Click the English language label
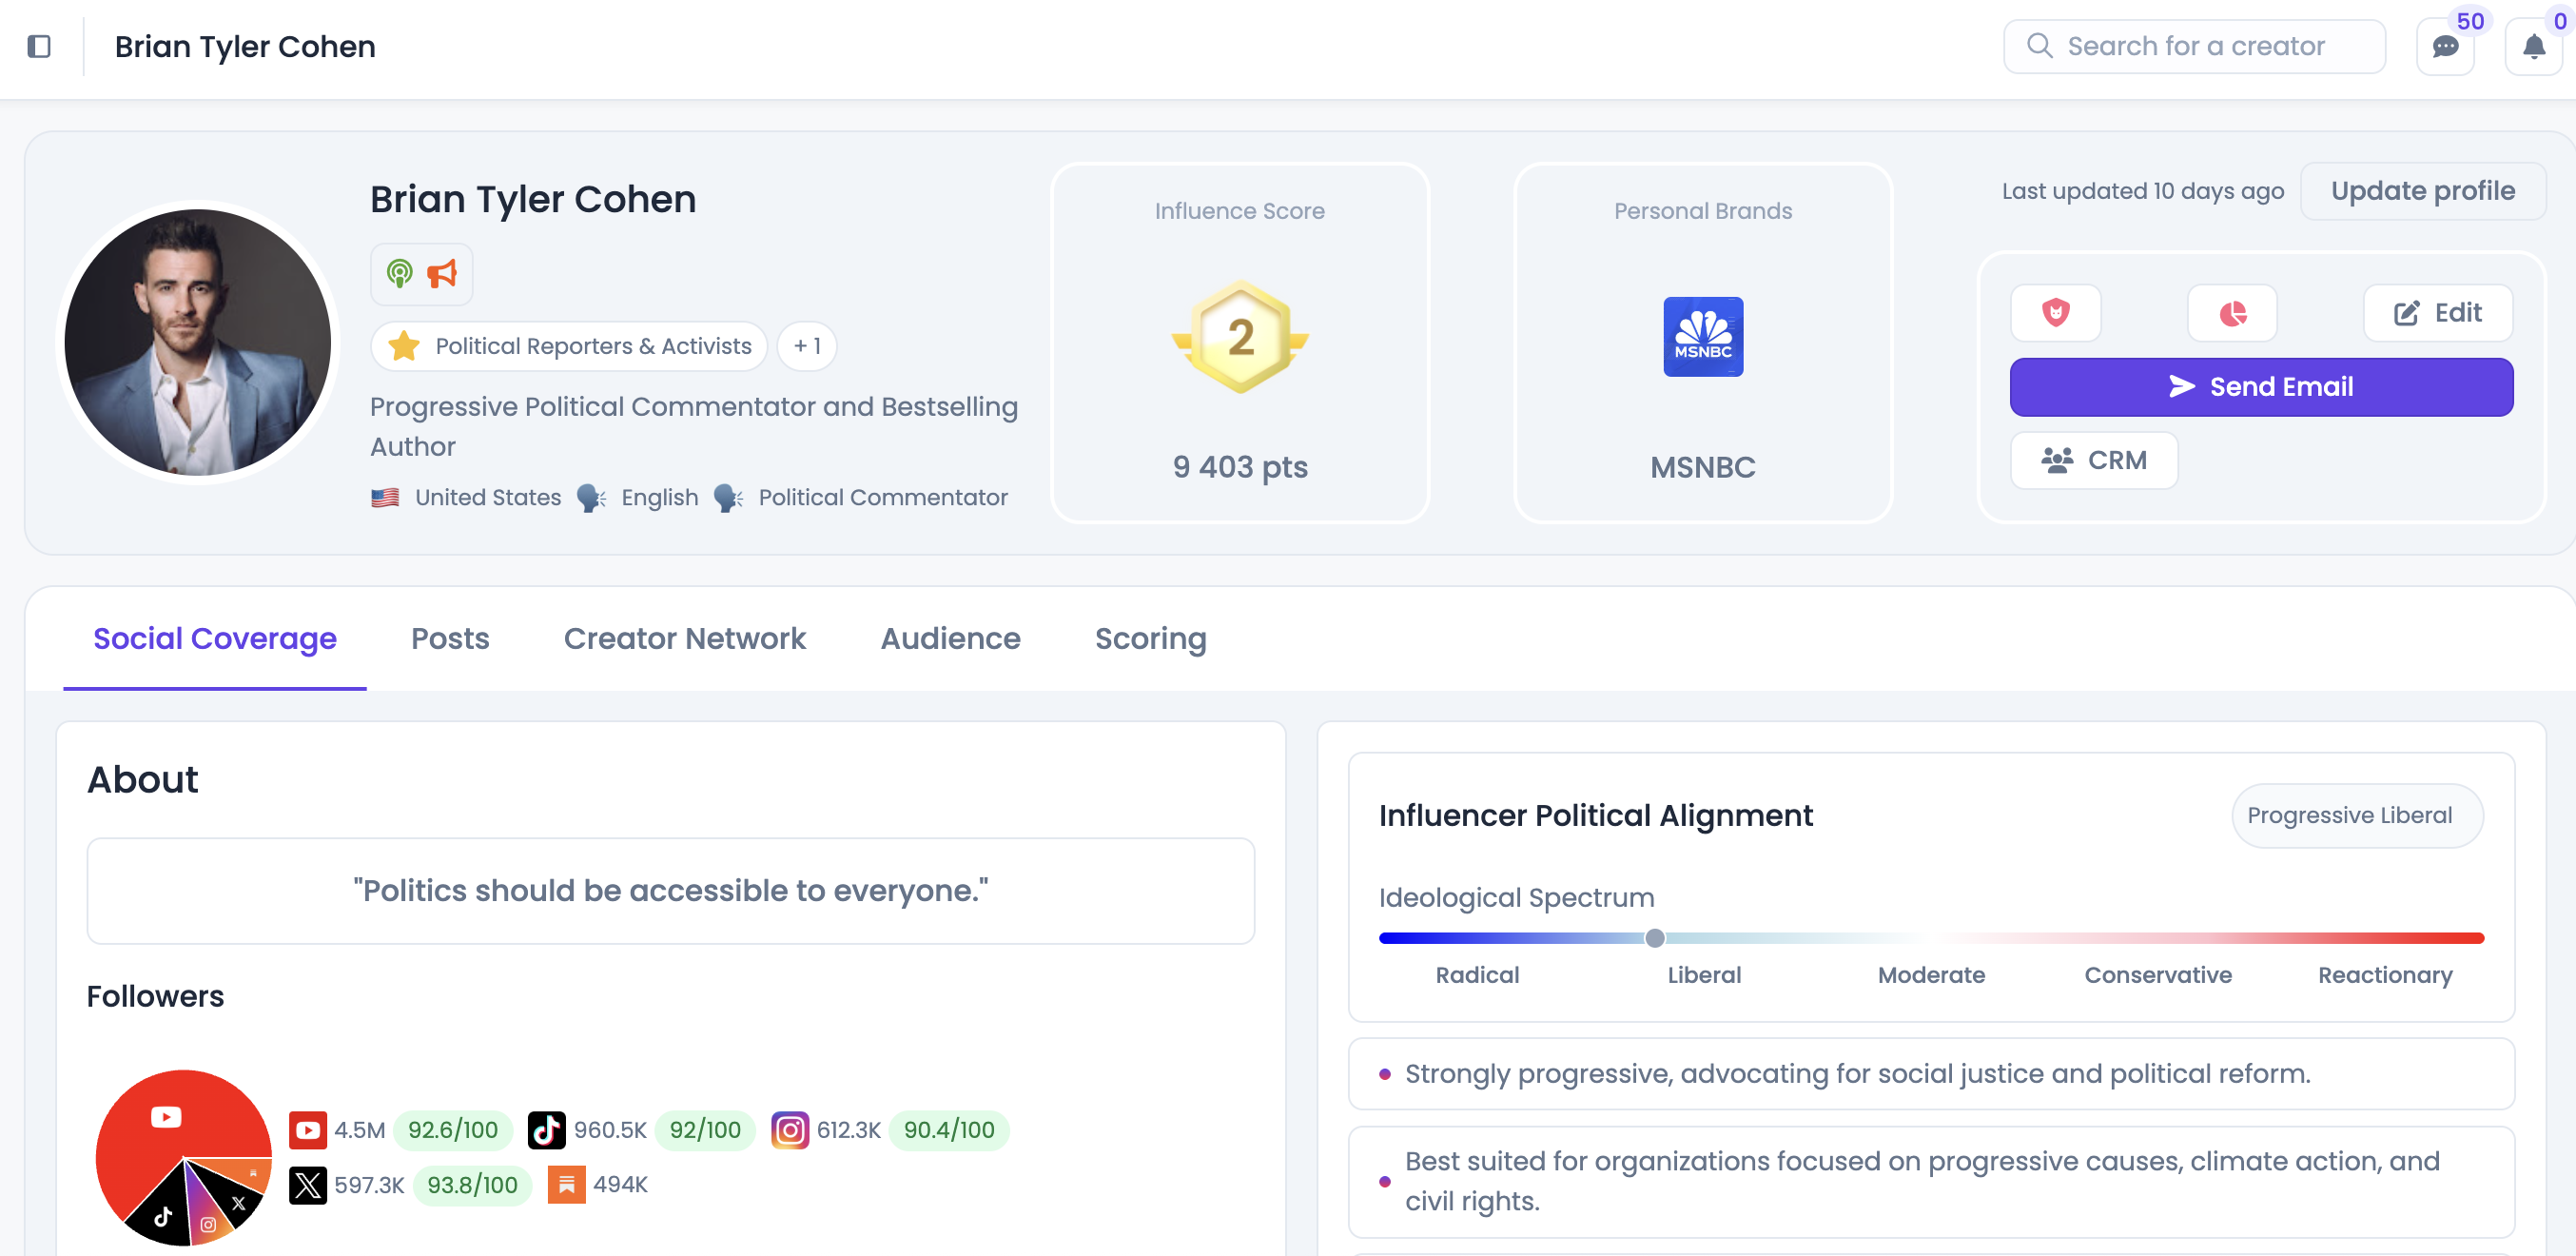Viewport: 2576px width, 1256px height. tap(660, 497)
